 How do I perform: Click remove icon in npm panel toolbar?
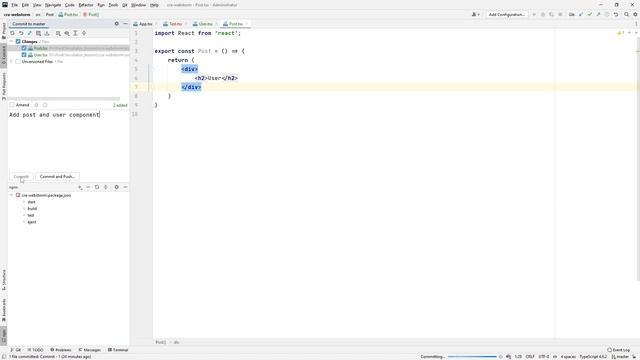point(88,187)
